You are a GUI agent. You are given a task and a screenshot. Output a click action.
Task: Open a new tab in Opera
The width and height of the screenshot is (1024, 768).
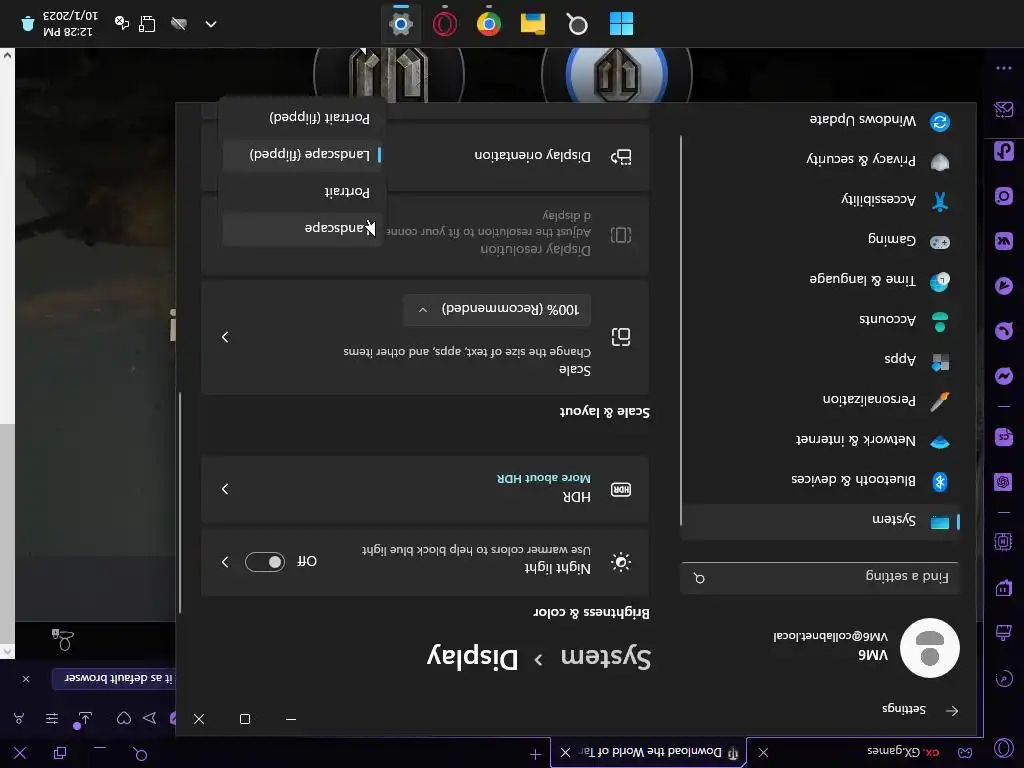tap(535, 754)
